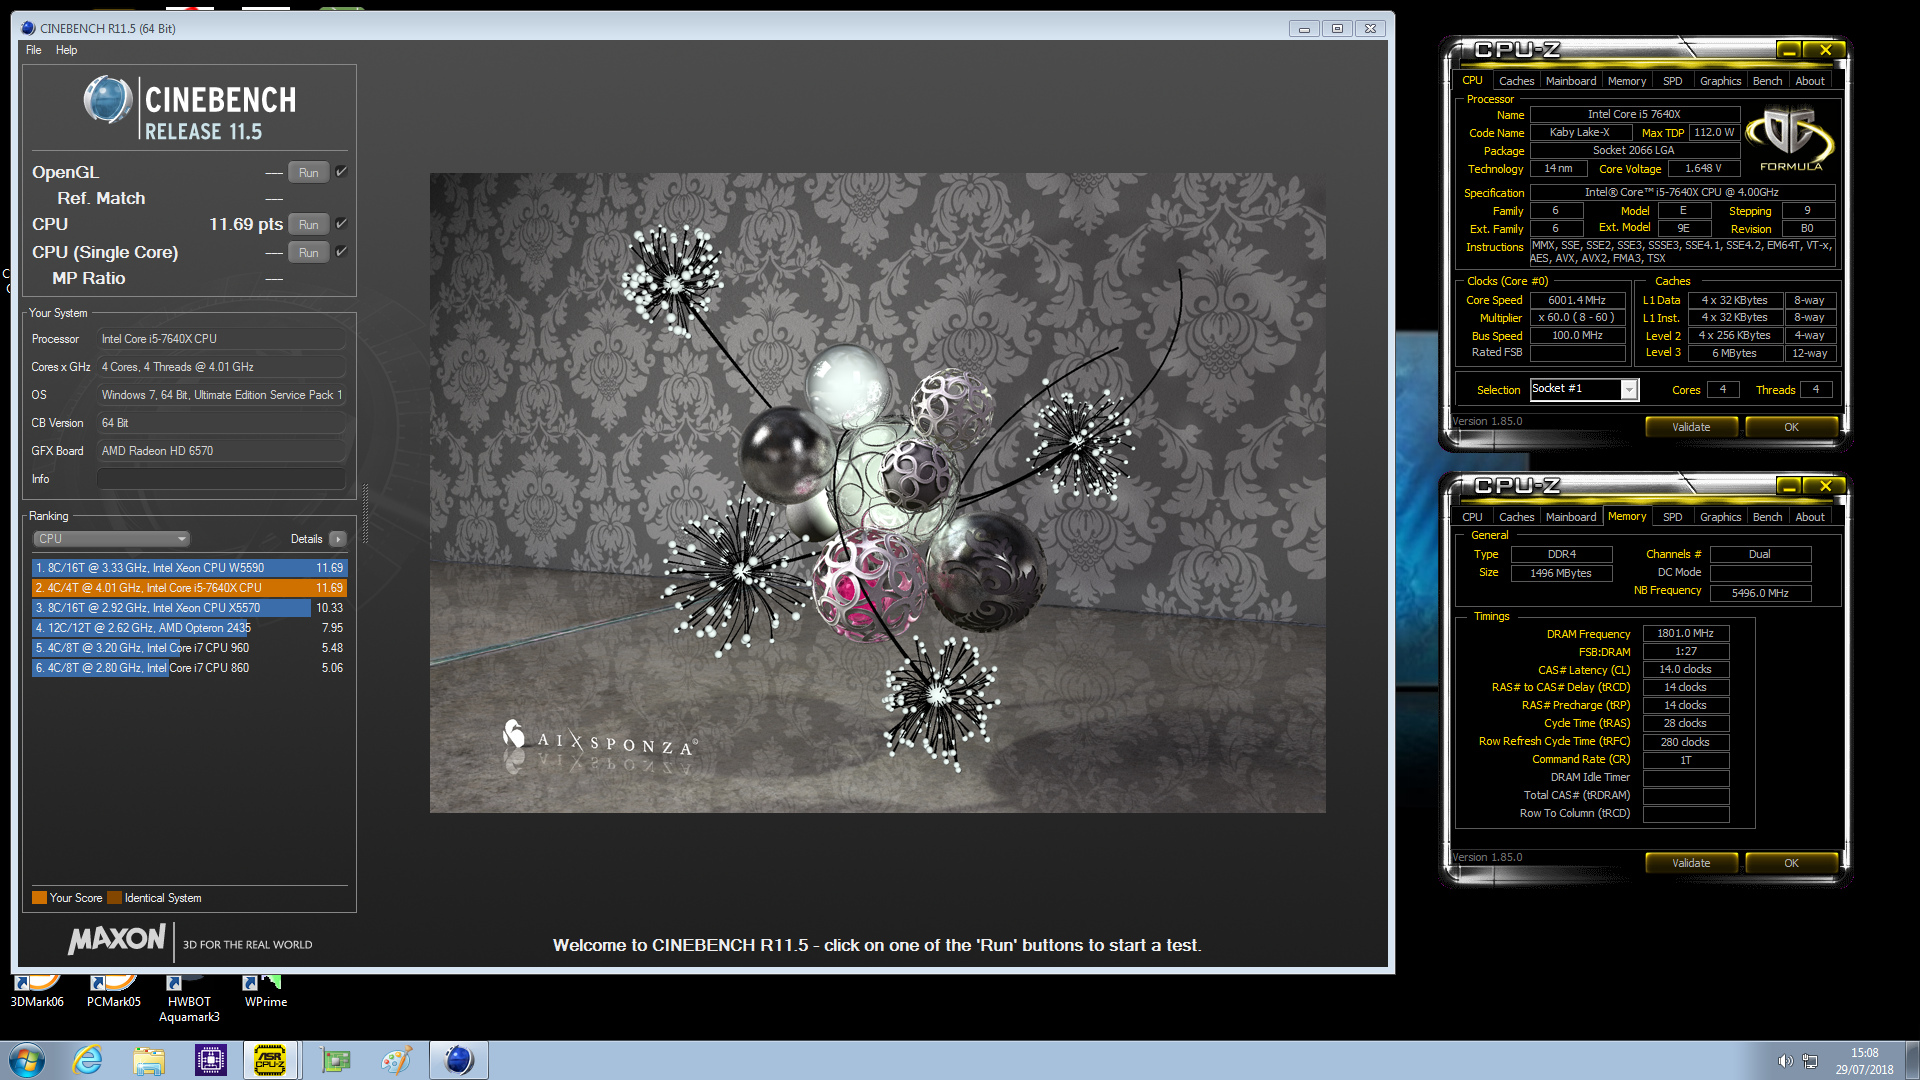1920x1080 pixels.
Task: Run the CPU benchmark
Action: click(308, 224)
